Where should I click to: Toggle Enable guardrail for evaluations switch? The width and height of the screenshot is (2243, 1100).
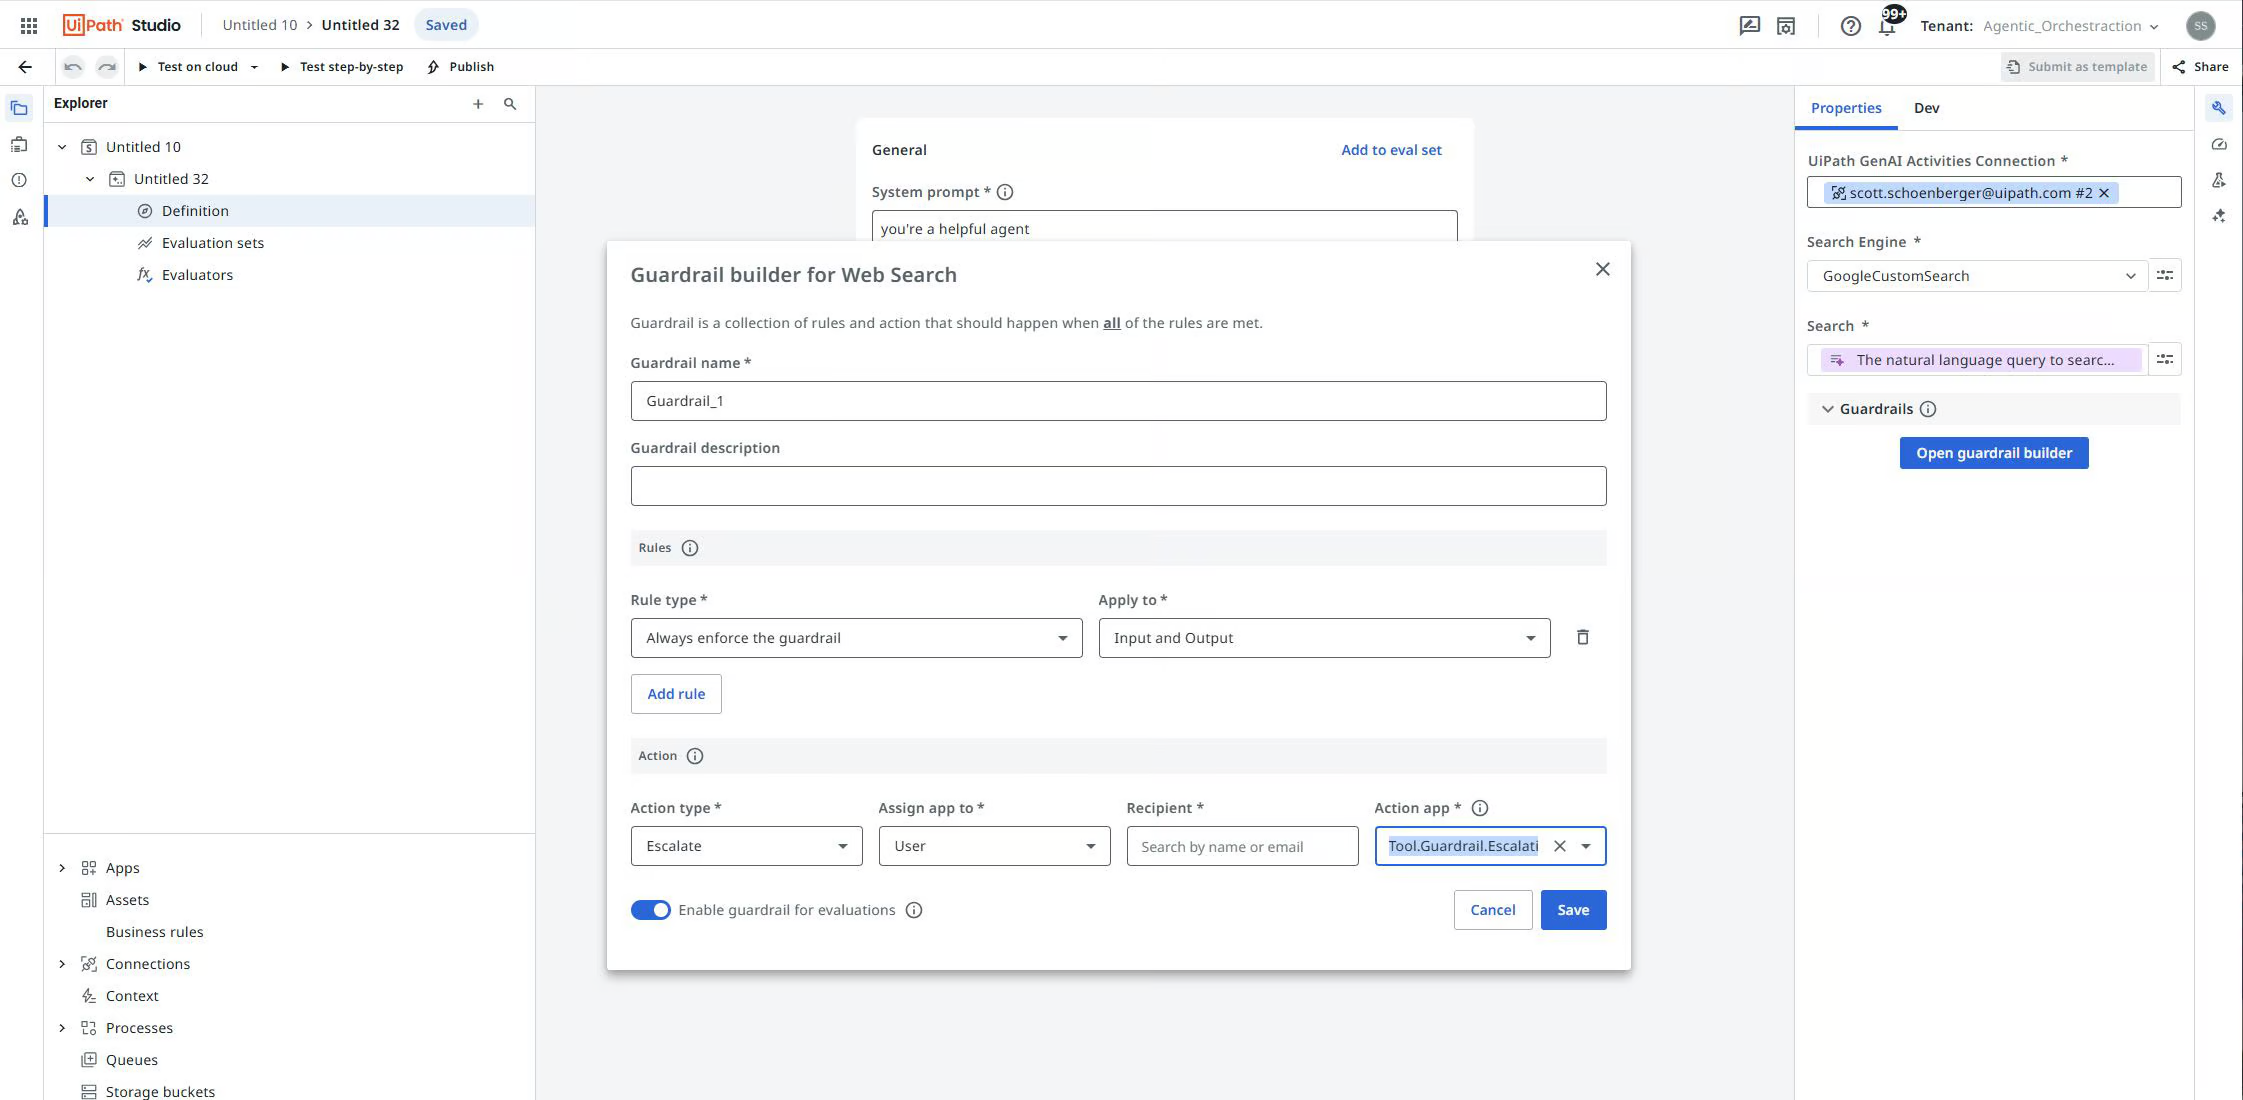pyautogui.click(x=650, y=910)
